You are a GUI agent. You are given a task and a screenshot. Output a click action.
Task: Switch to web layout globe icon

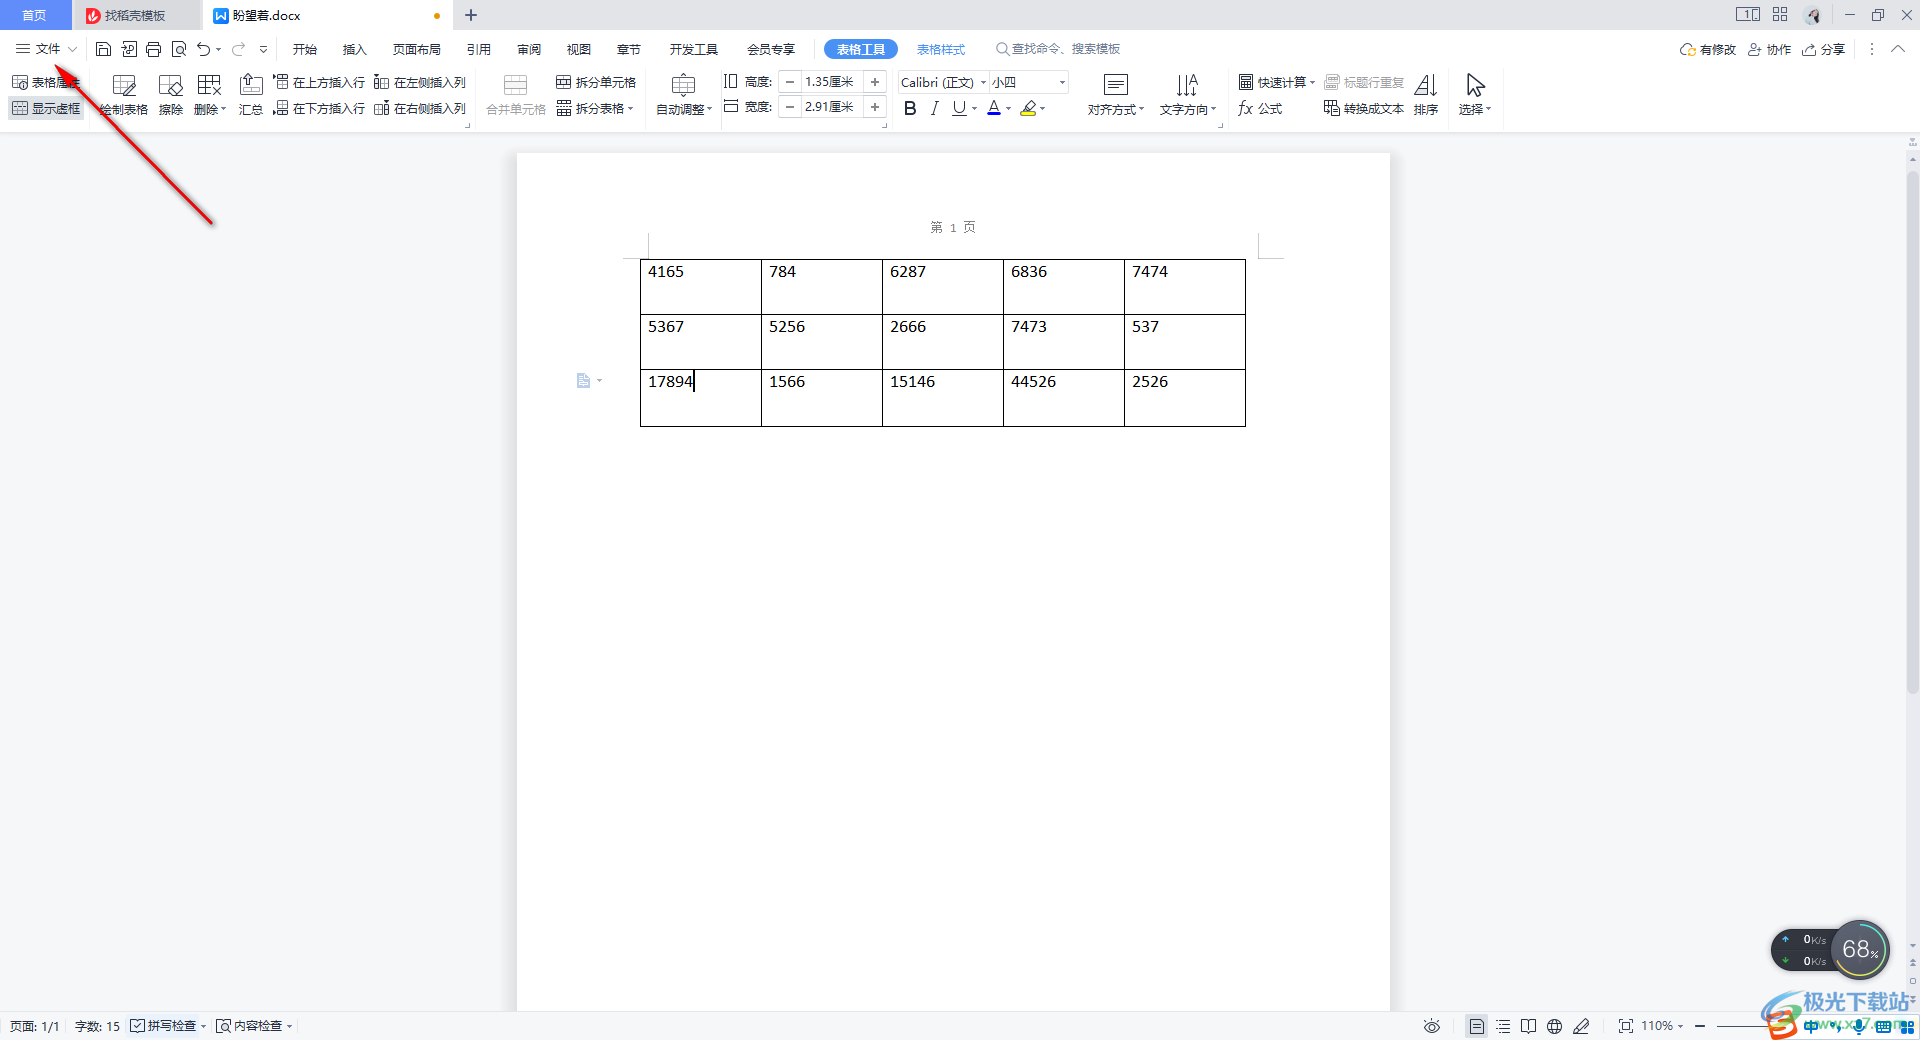1555,1026
